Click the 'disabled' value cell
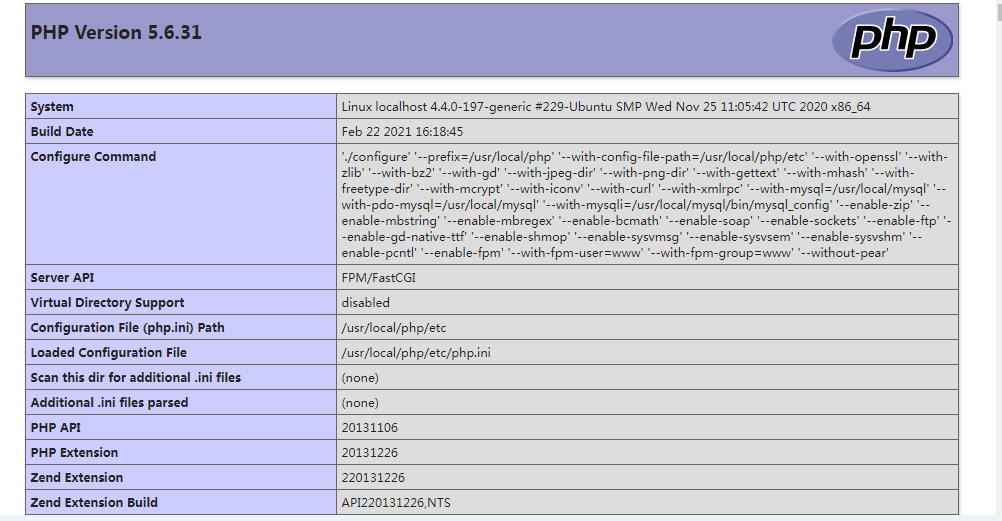1002x521 pixels. (x=365, y=303)
